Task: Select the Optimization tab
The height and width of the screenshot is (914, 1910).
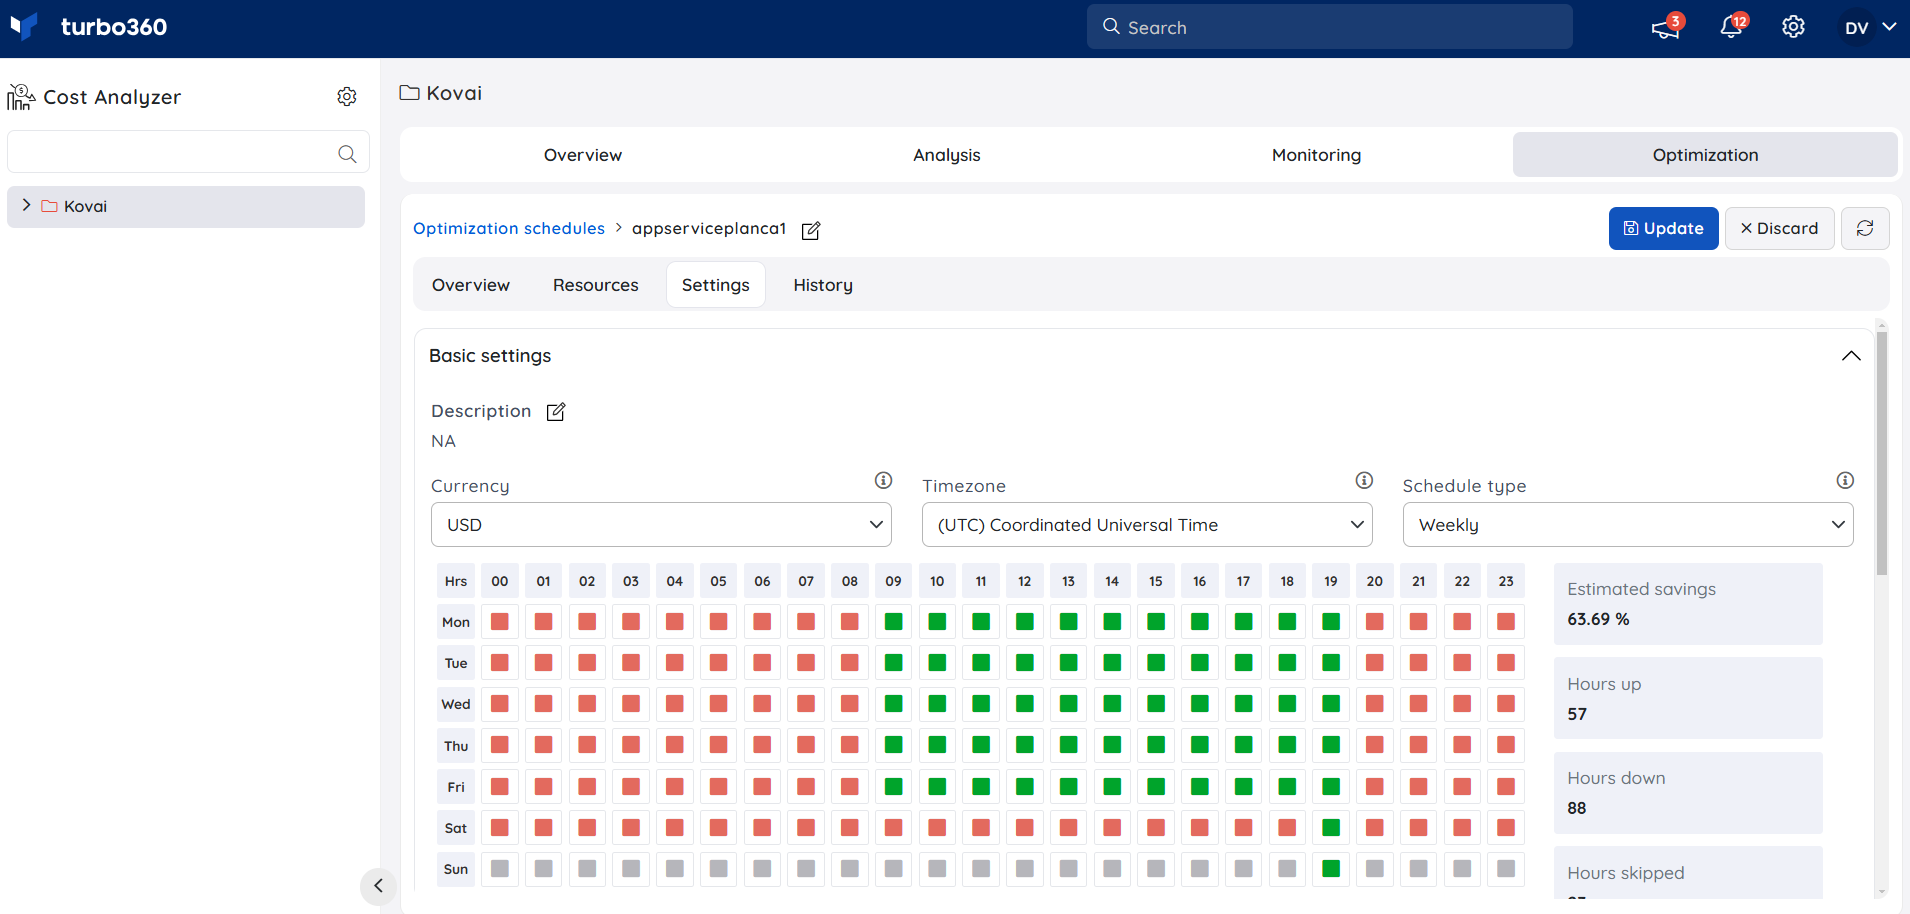Action: [1705, 155]
